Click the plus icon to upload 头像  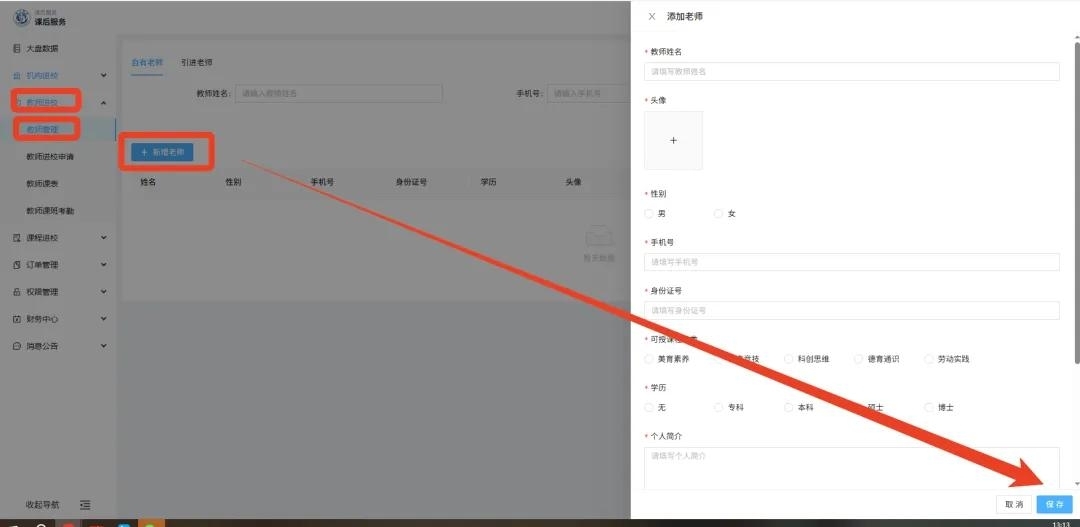[x=673, y=141]
